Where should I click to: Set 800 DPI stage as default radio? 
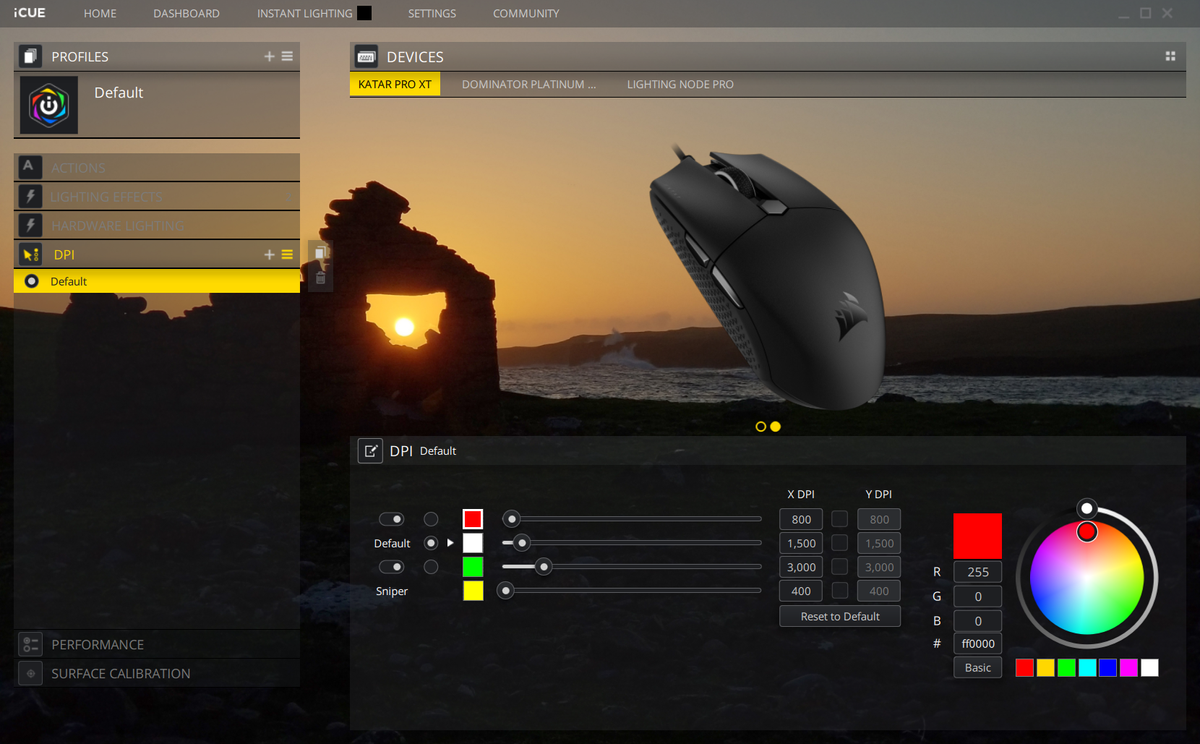[x=431, y=519]
